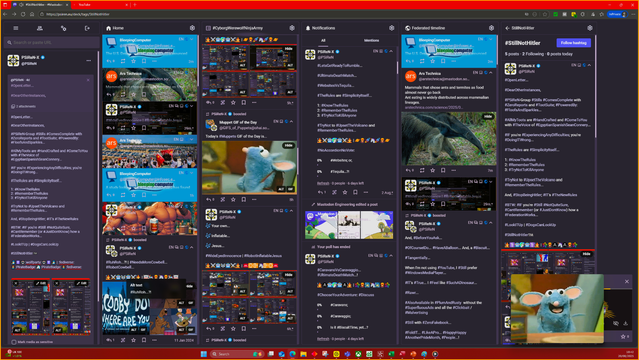Switch to the Mentions tab in Notifications

371,40
